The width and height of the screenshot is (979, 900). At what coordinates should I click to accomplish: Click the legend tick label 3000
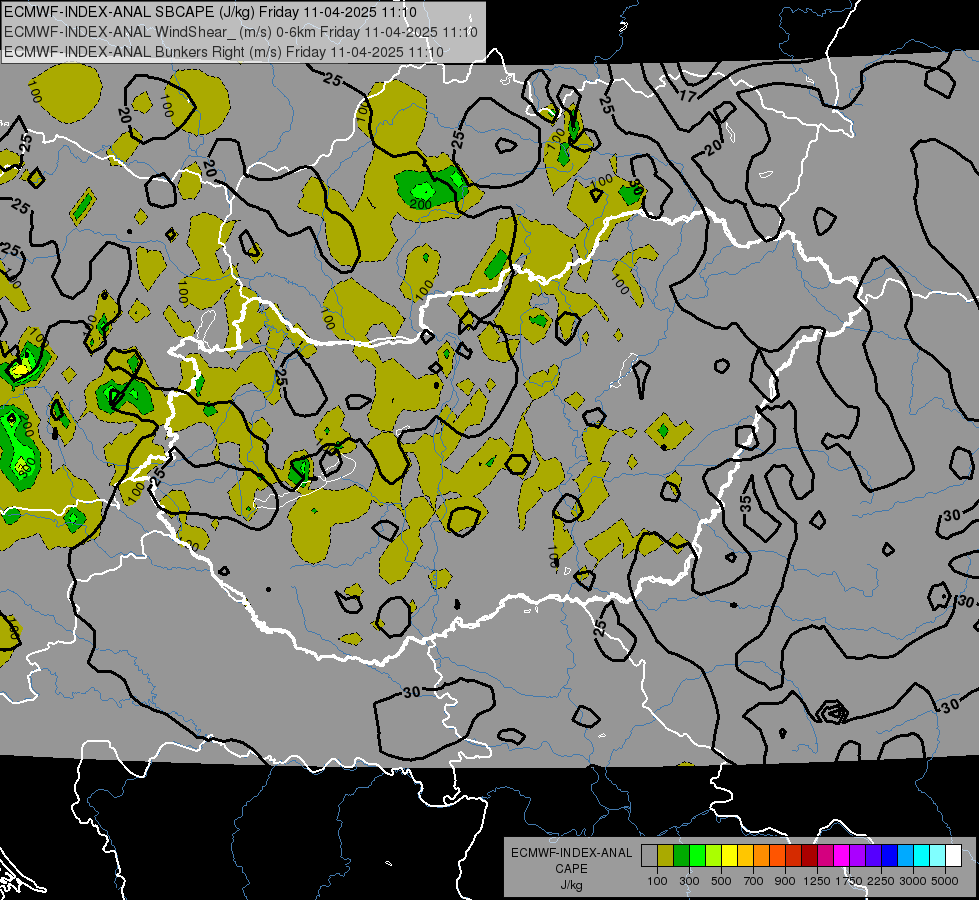pos(913,881)
